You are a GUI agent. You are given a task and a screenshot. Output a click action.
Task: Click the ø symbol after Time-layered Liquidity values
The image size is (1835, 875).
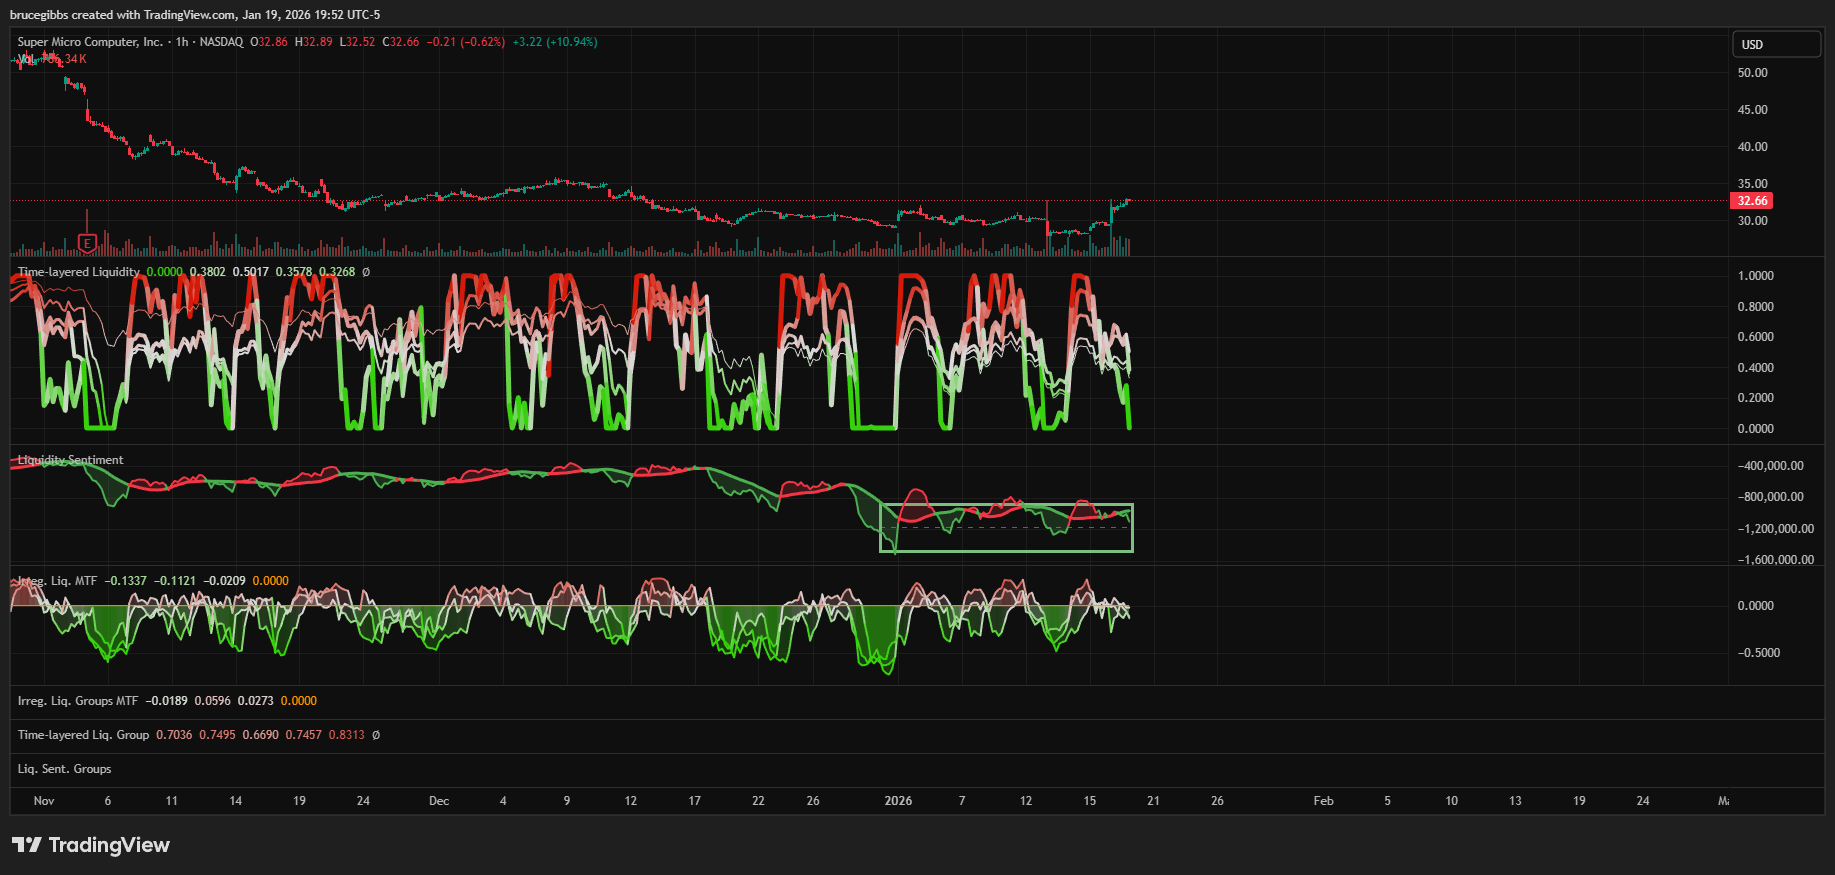coord(366,272)
